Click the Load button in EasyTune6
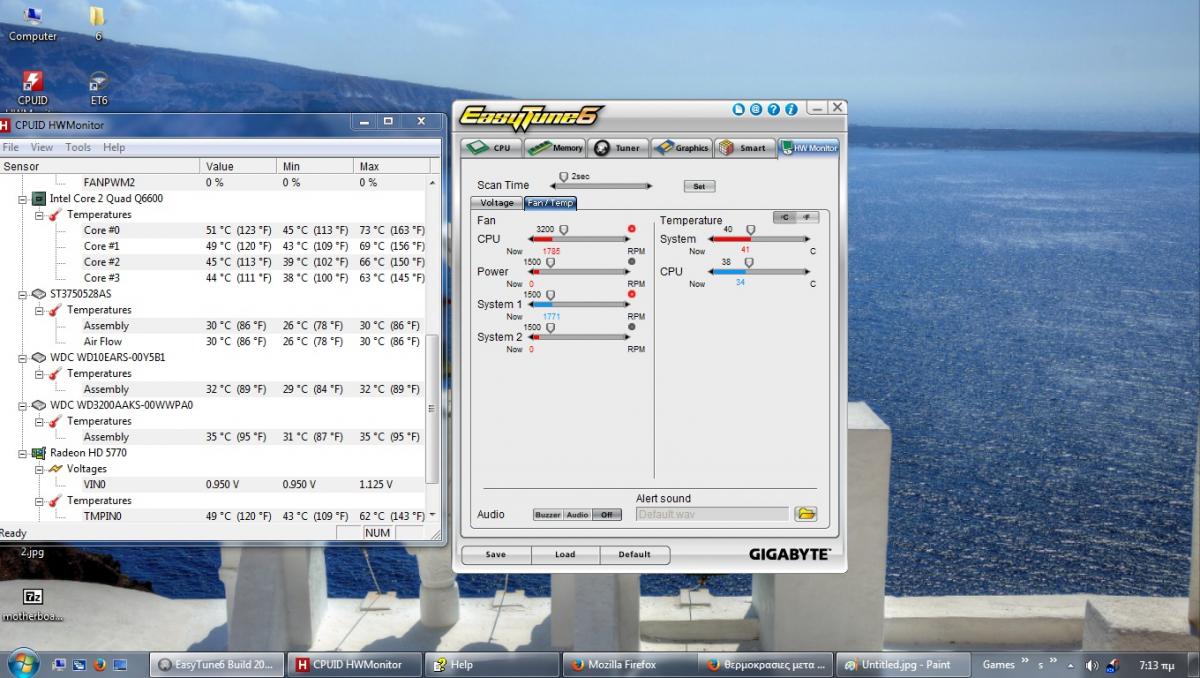 [x=565, y=554]
